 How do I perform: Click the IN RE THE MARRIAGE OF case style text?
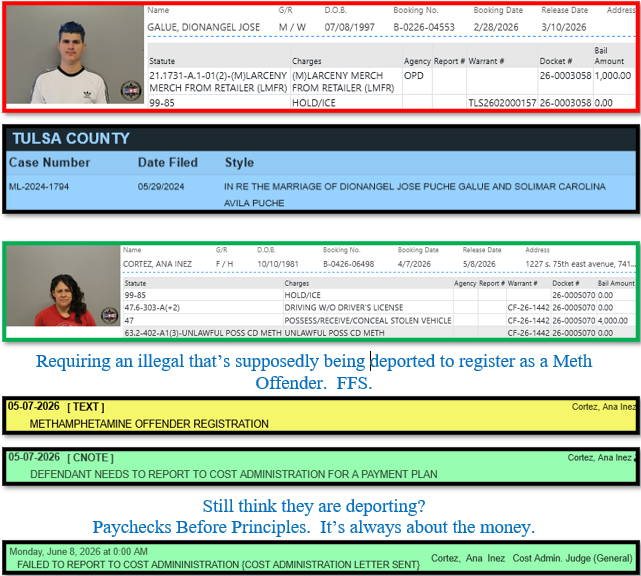click(415, 195)
